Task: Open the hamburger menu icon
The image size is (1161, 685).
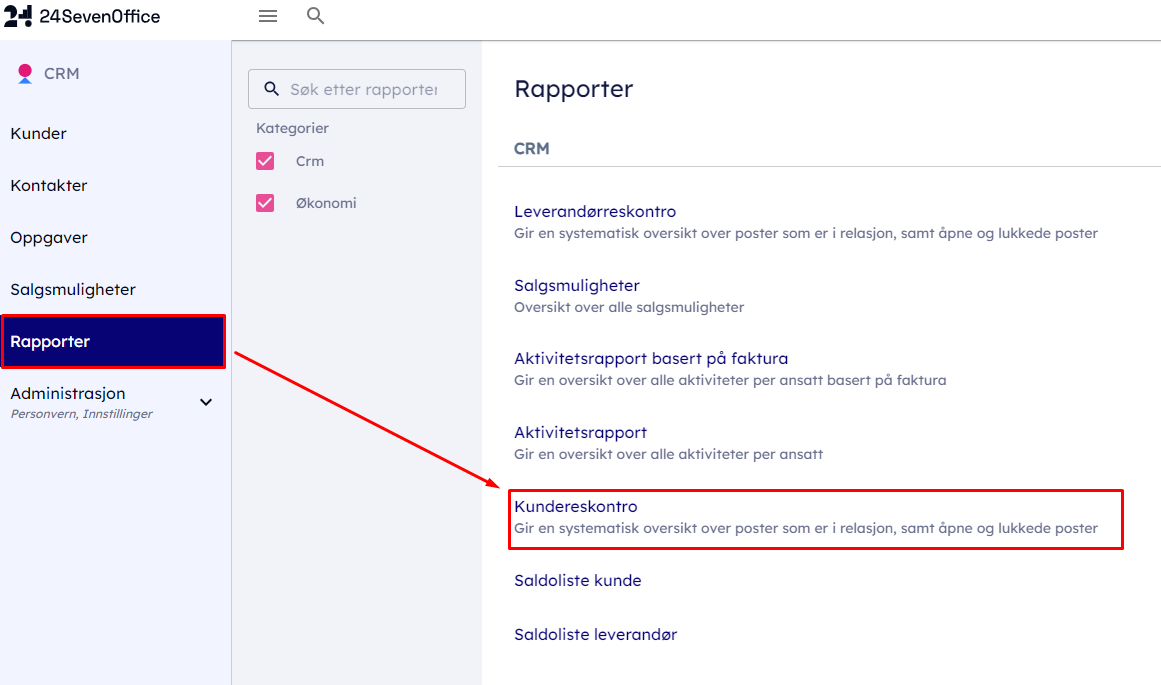Action: [267, 16]
